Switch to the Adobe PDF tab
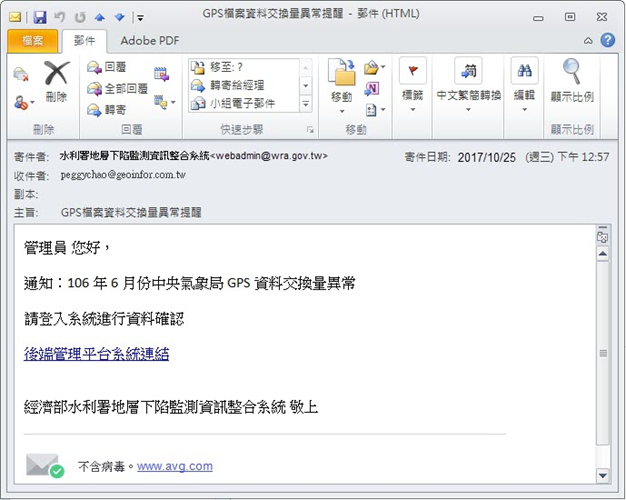 click(151, 41)
